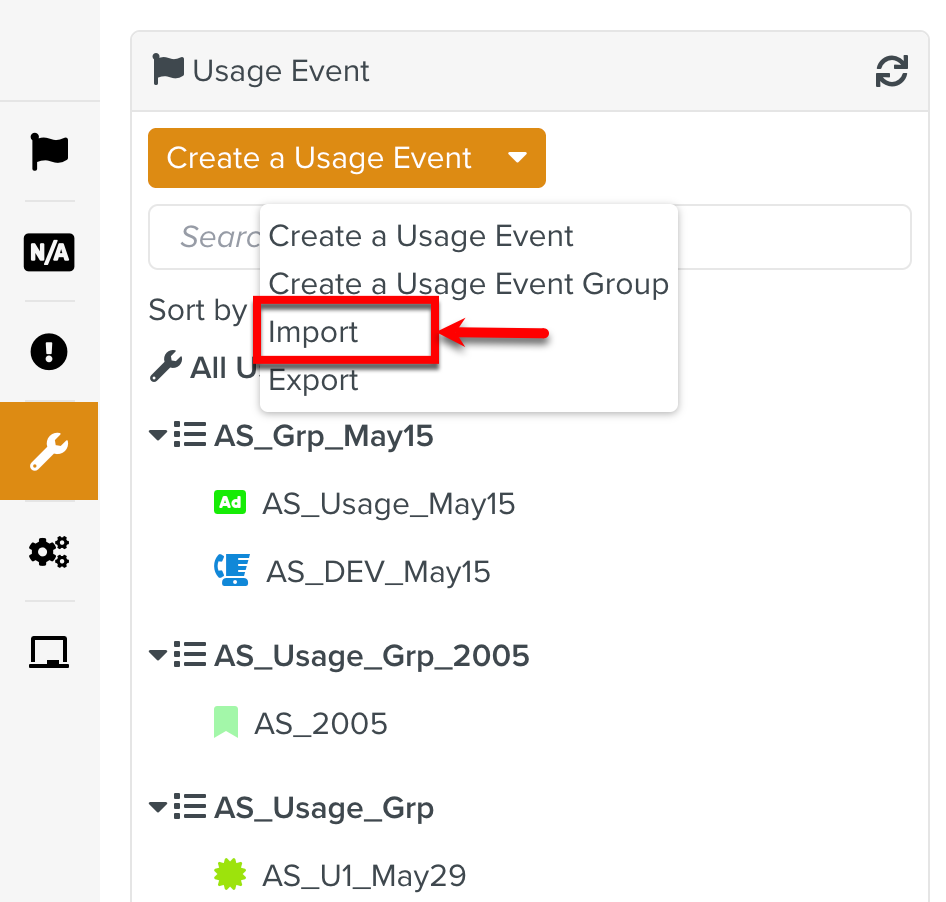Open the flag icon in the sidebar
Viewport: 946px width, 902px height.
49,151
